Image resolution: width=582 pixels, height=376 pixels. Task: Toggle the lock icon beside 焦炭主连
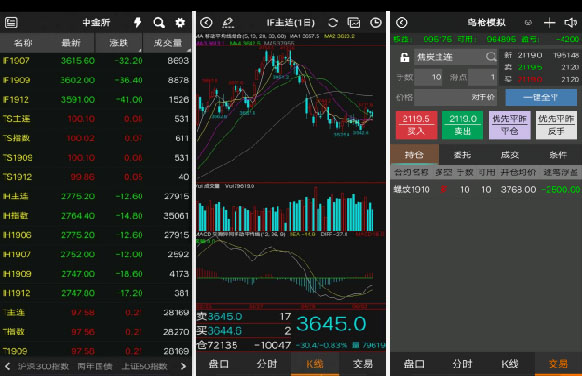click(404, 57)
